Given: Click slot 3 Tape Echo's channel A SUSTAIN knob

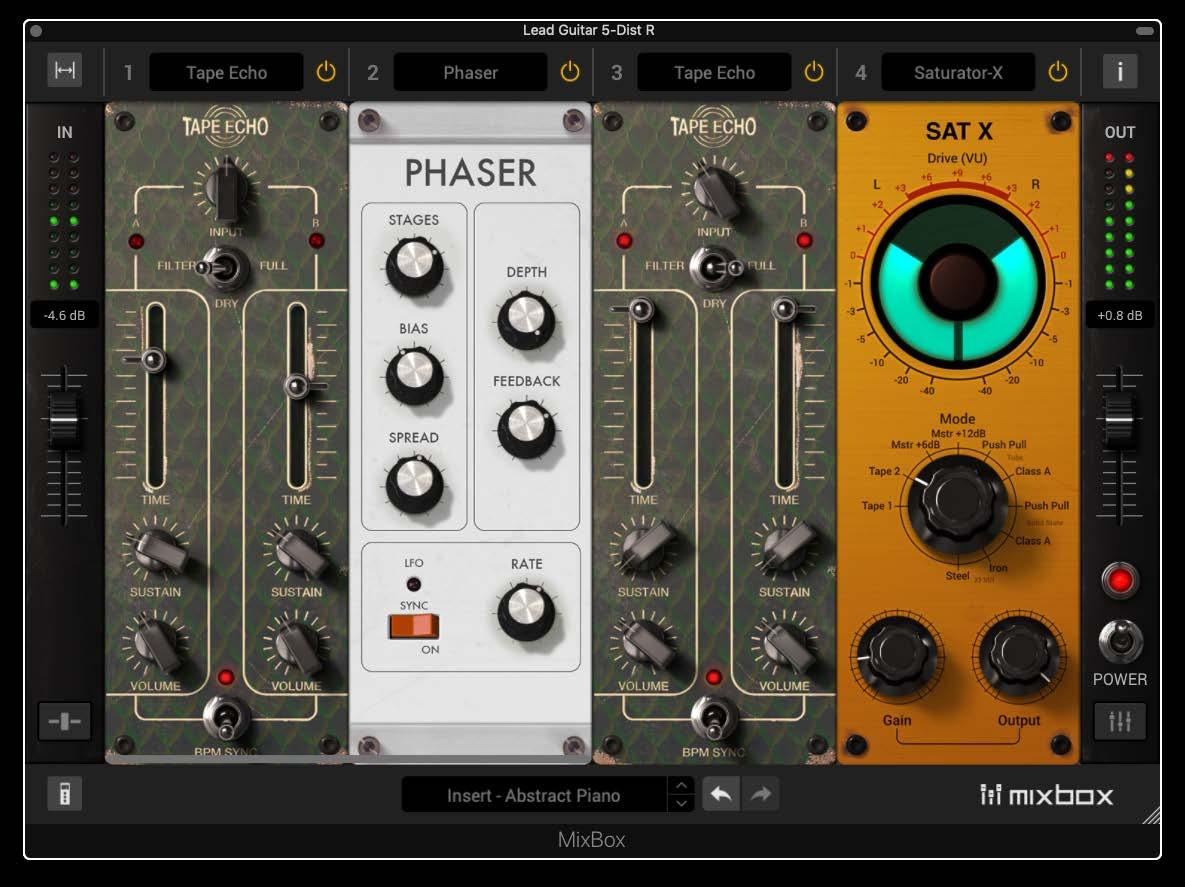Looking at the screenshot, I should coord(644,550).
